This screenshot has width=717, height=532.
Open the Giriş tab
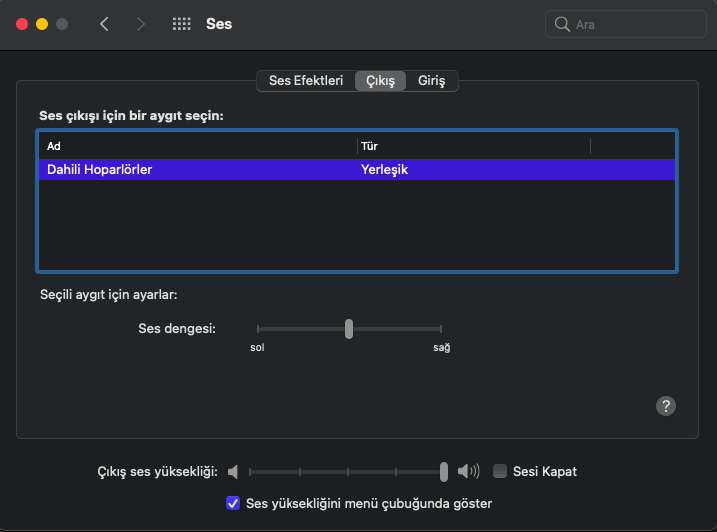point(432,81)
